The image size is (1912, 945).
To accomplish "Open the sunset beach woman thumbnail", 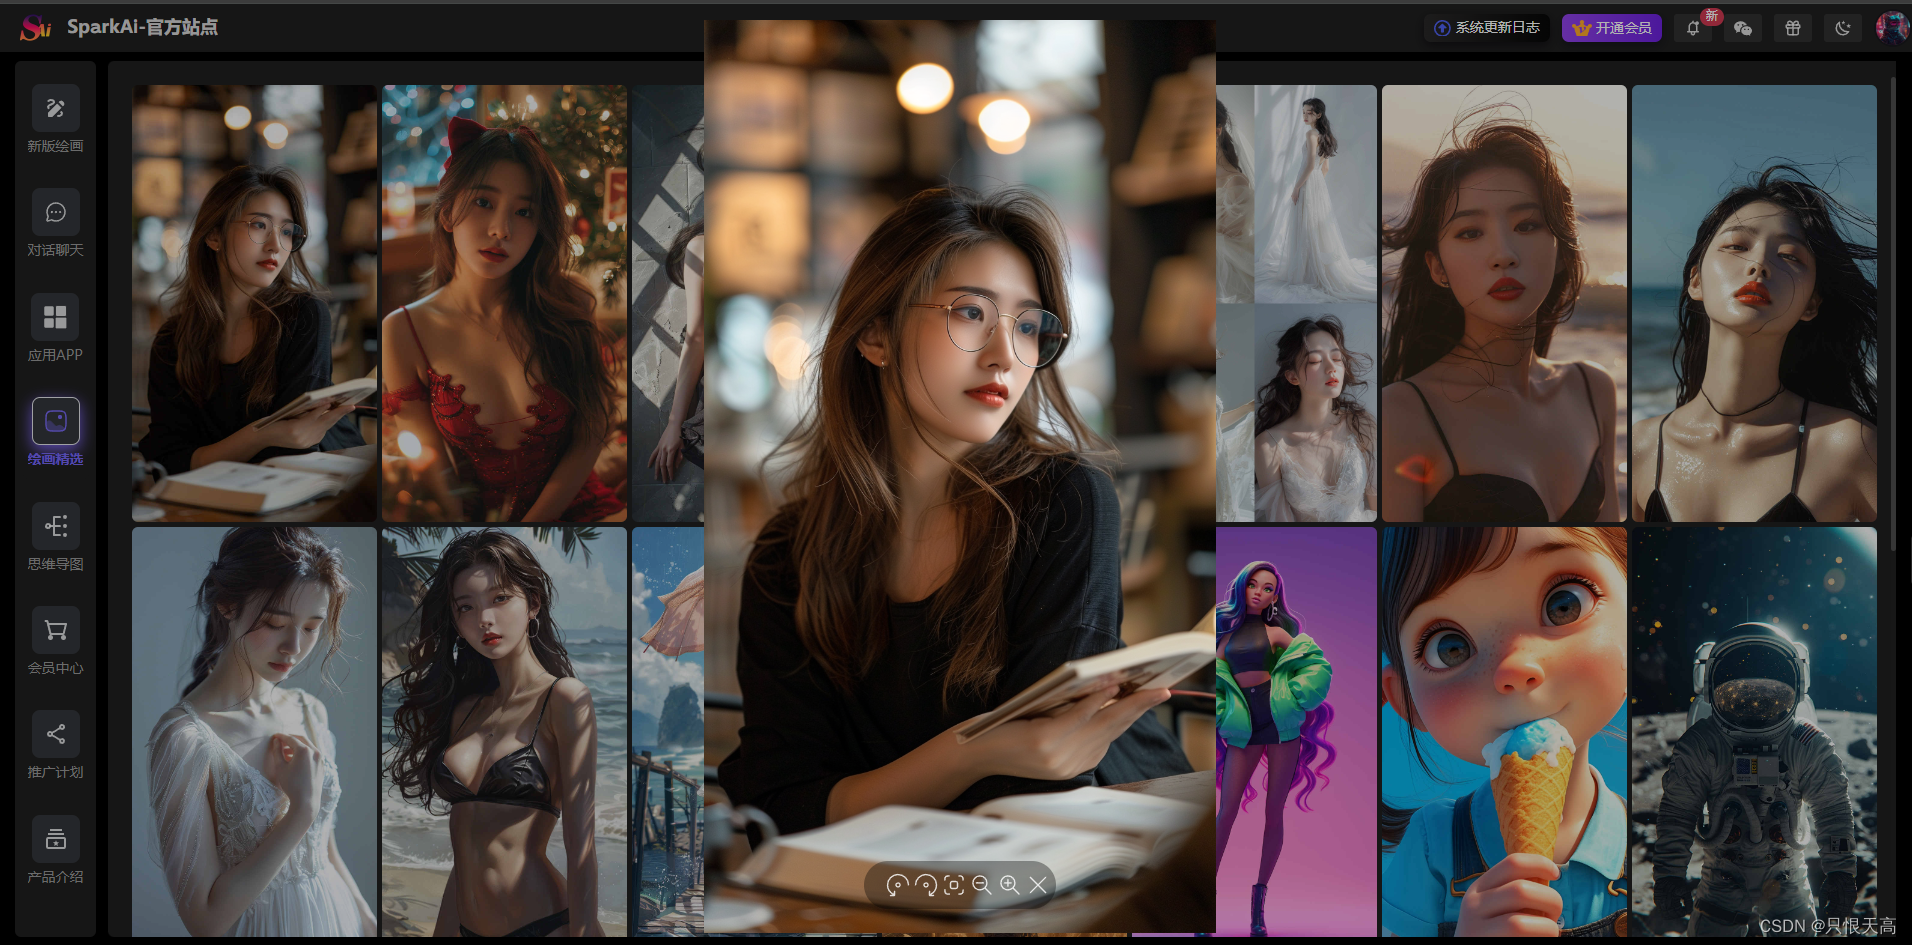I will [x=1505, y=303].
